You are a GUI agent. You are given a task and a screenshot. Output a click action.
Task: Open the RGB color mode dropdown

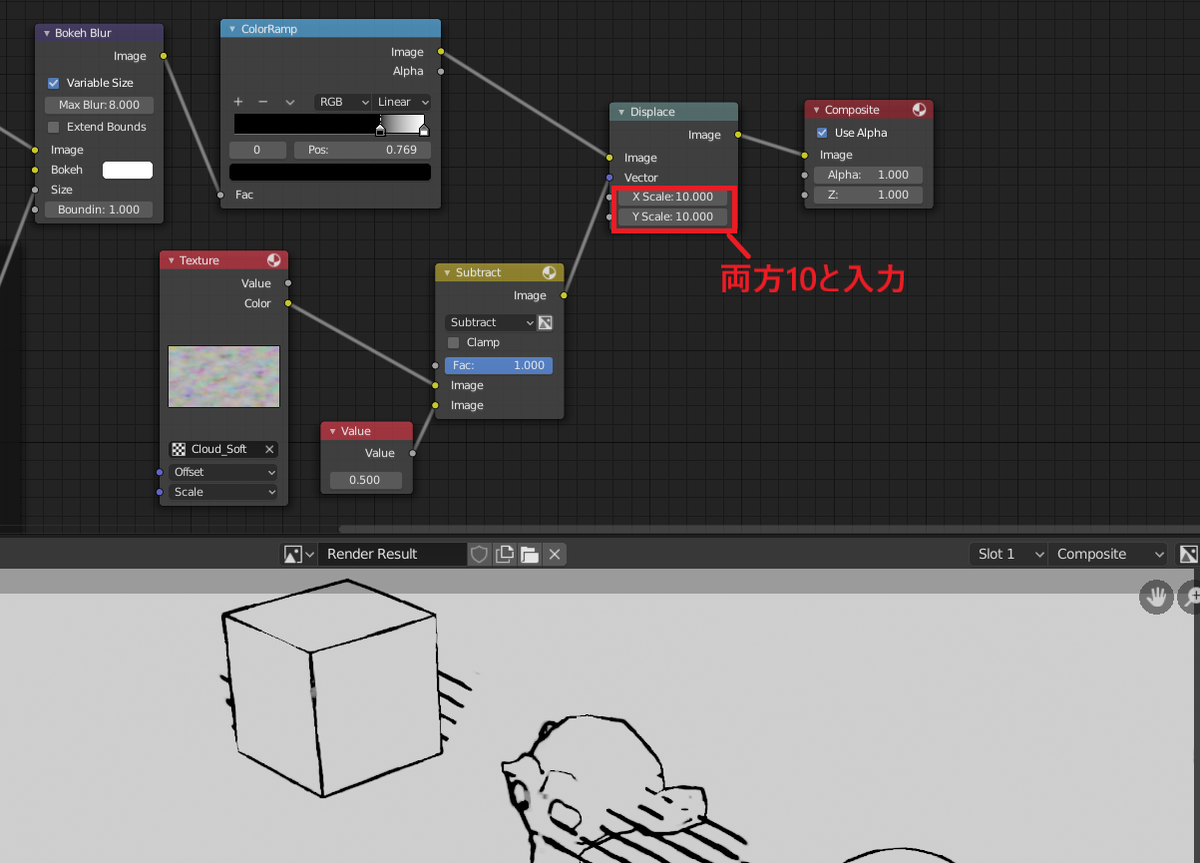(343, 102)
